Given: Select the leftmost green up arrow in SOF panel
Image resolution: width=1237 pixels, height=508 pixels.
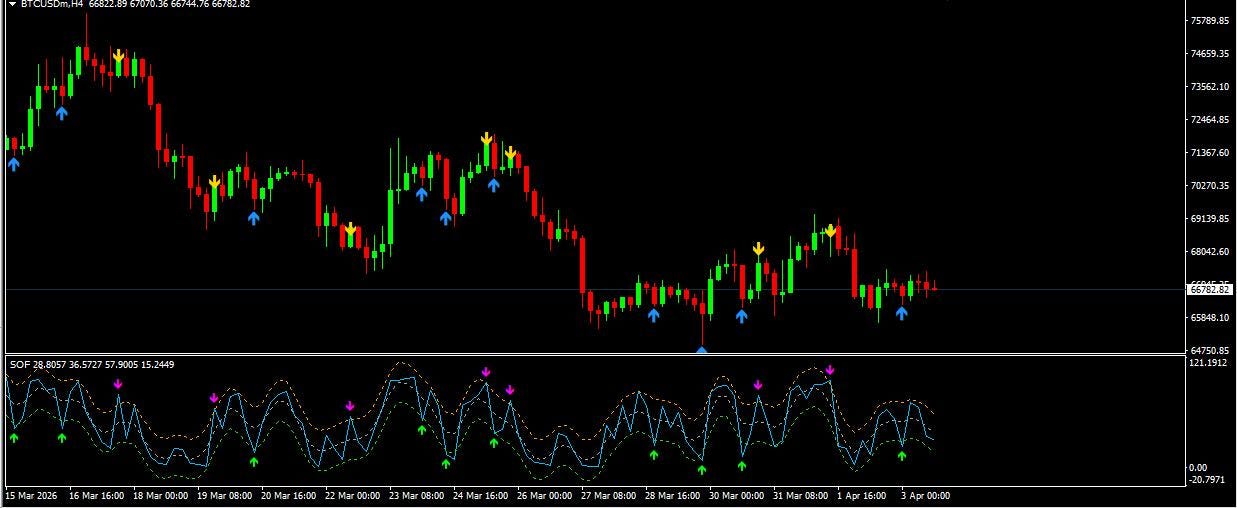Looking at the screenshot, I should click(13, 437).
